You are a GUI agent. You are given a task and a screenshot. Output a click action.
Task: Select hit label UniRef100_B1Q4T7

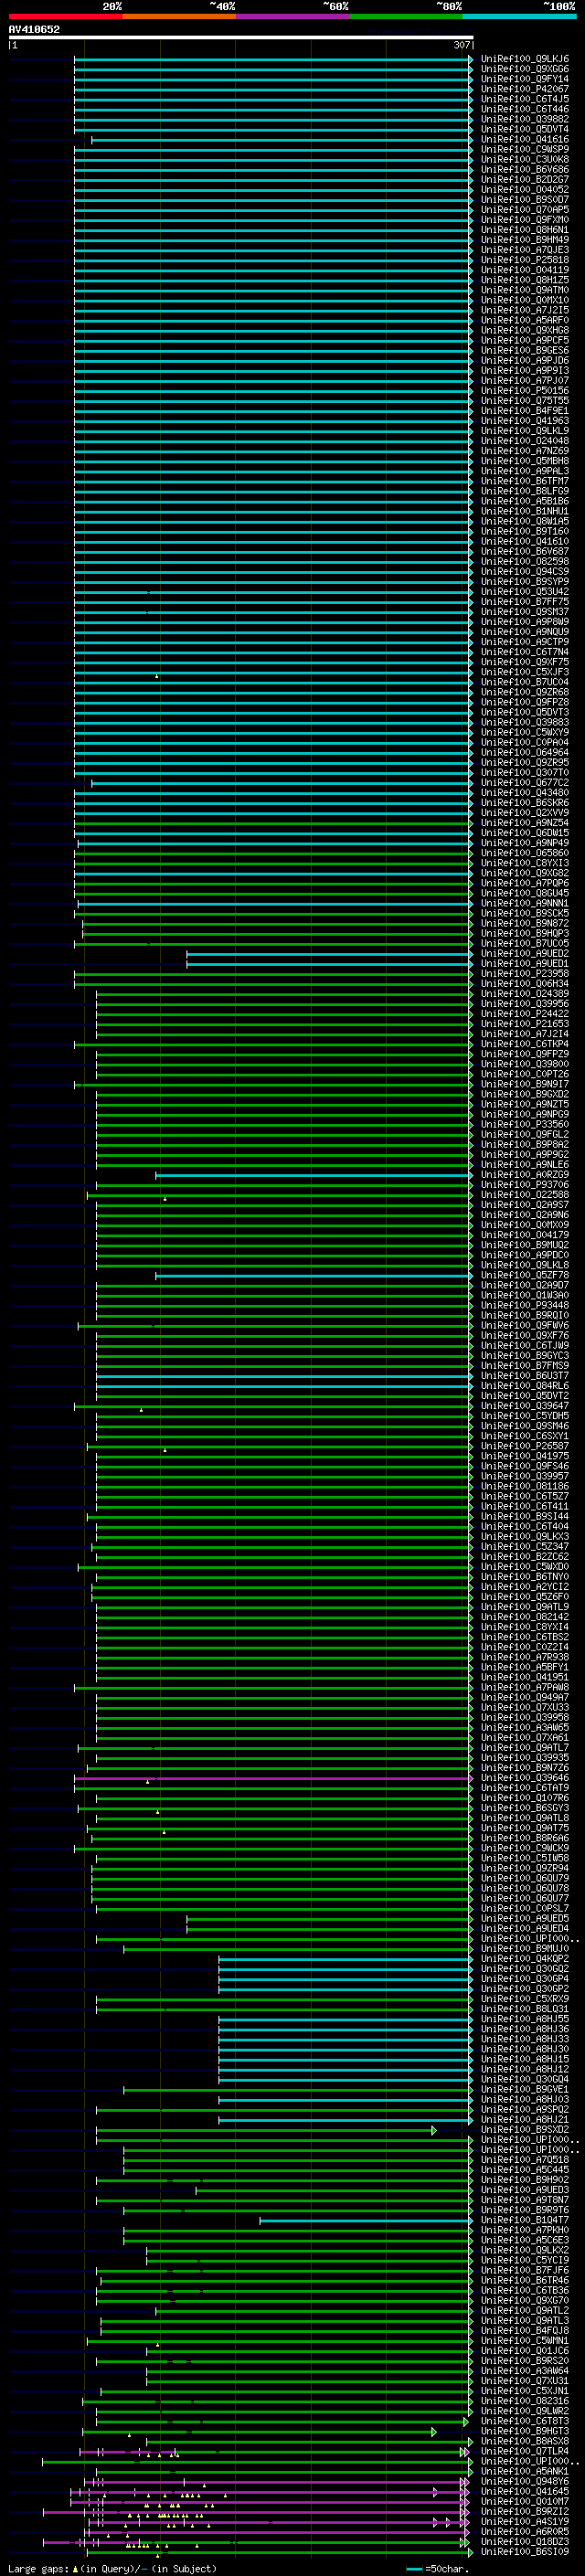pos(525,2220)
